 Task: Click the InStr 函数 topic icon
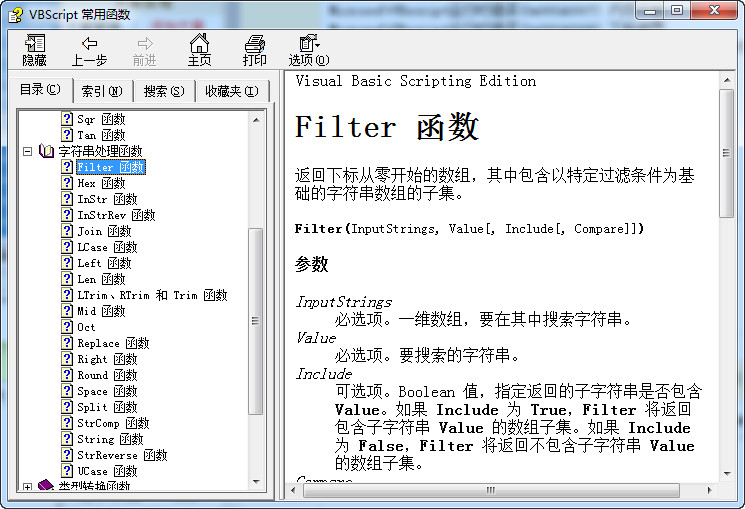click(x=67, y=199)
